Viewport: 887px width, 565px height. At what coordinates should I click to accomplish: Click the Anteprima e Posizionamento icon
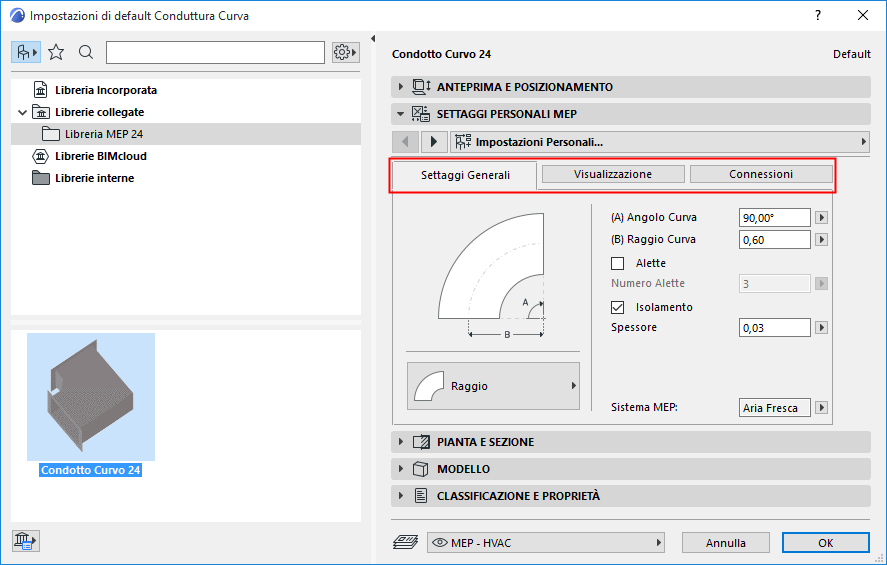(421, 87)
